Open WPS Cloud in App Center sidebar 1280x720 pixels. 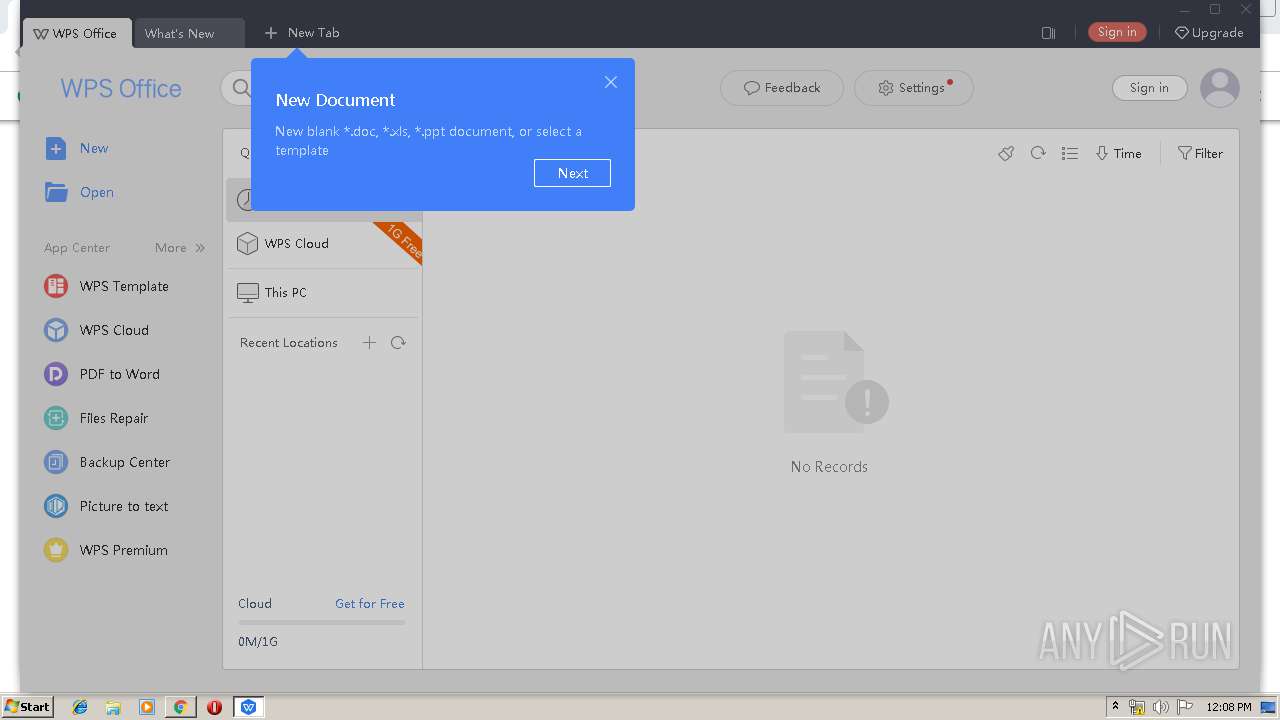tap(97, 330)
